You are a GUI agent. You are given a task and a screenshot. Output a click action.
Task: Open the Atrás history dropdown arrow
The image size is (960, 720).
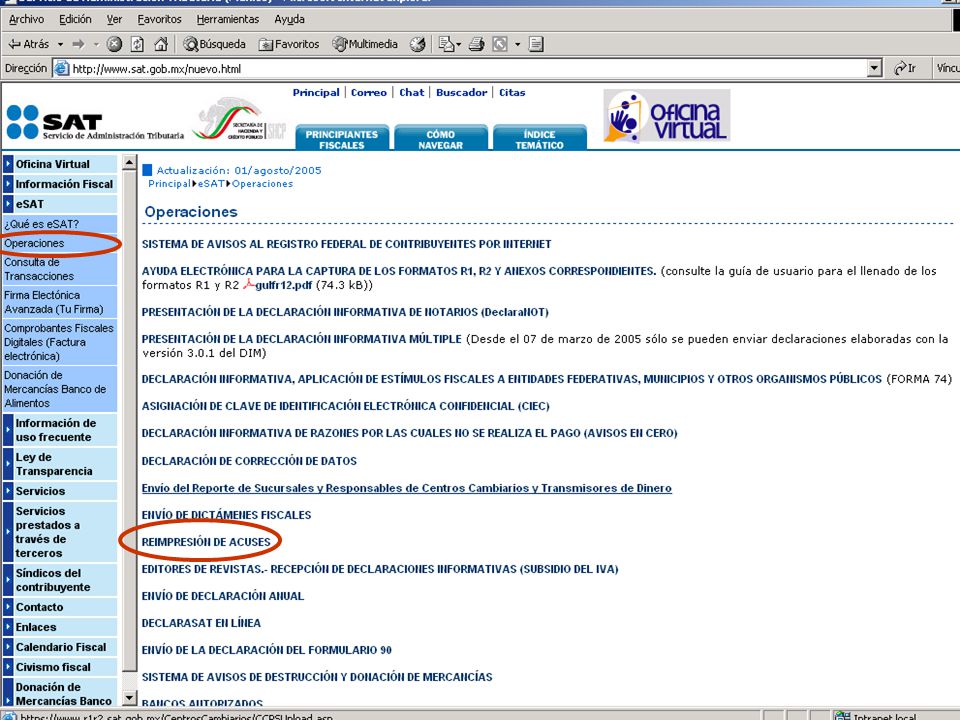pos(60,44)
